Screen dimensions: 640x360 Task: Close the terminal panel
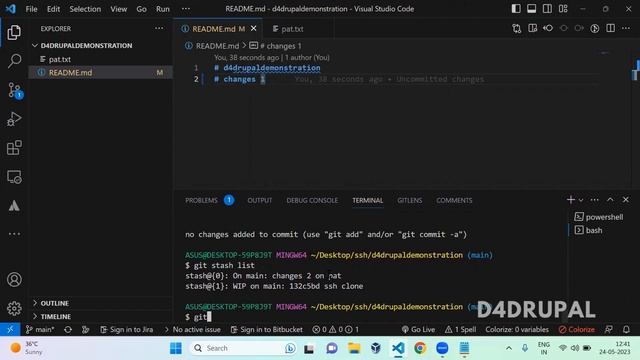tap(626, 200)
